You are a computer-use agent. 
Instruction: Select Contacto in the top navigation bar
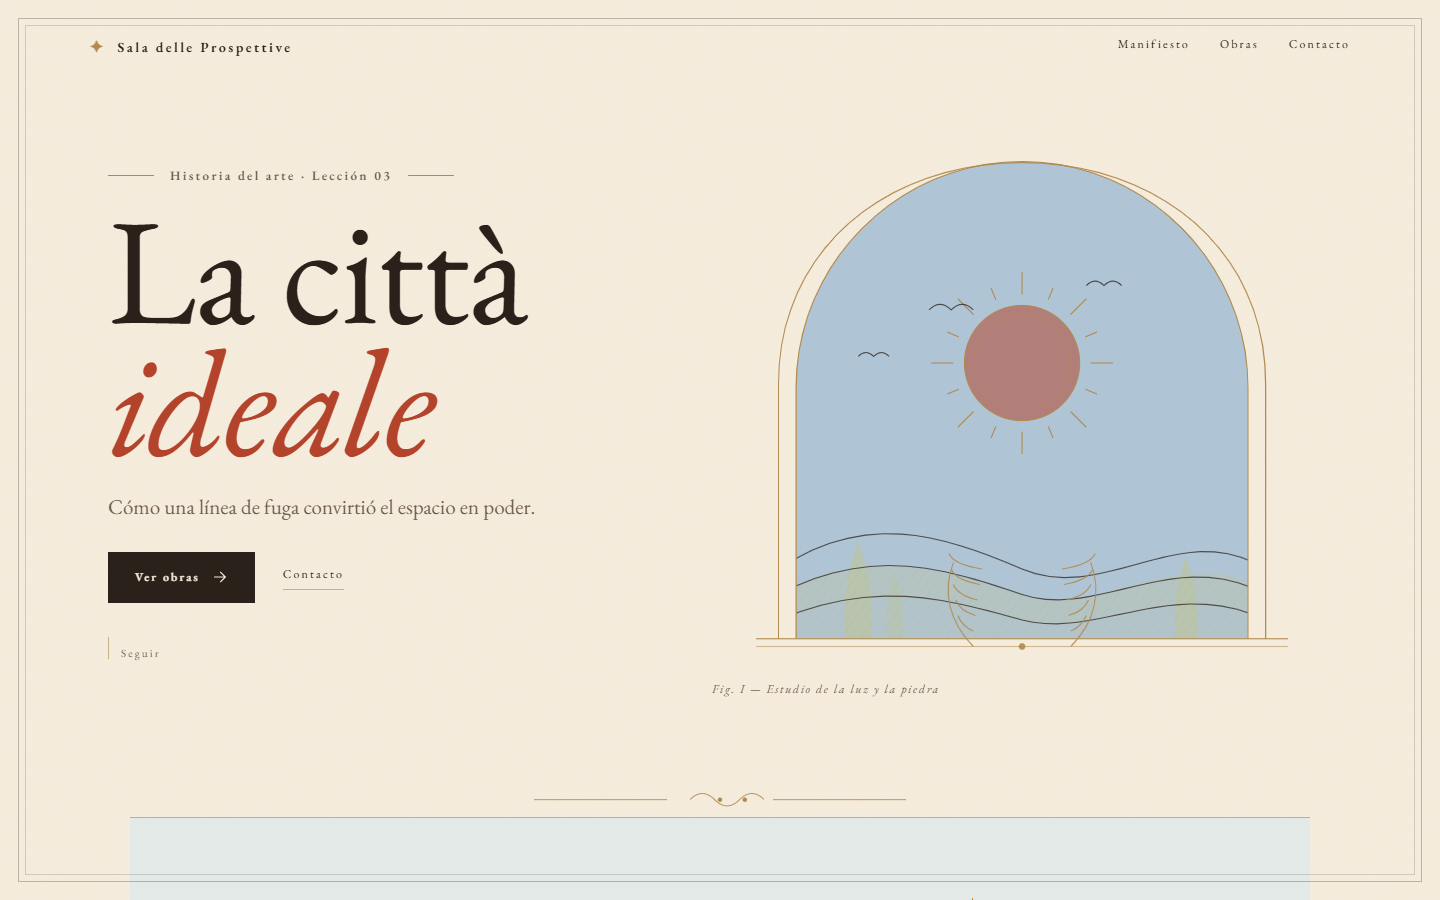(x=1319, y=44)
